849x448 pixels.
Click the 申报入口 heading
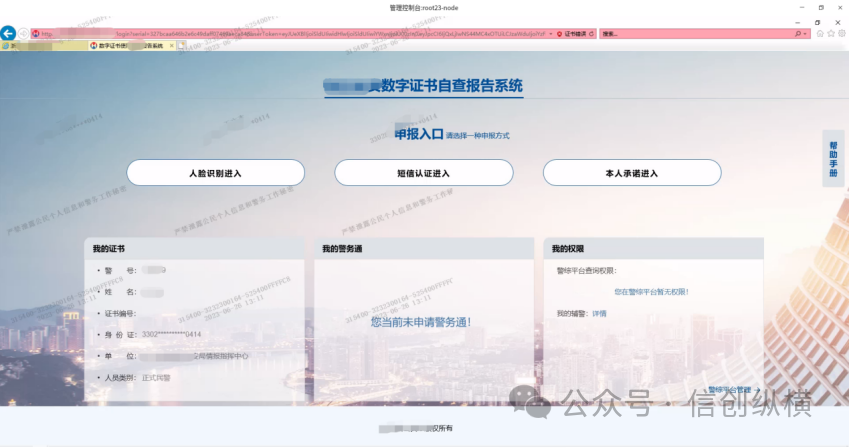click(419, 134)
